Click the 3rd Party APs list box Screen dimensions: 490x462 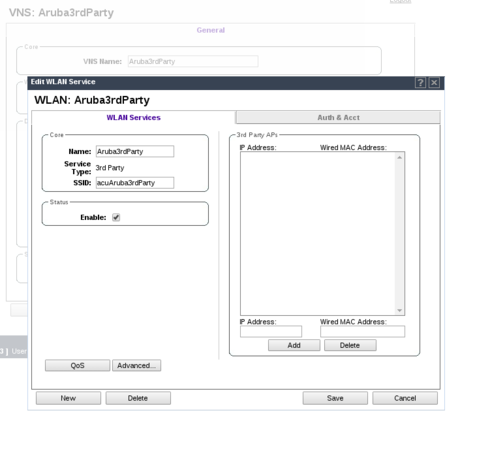(322, 233)
